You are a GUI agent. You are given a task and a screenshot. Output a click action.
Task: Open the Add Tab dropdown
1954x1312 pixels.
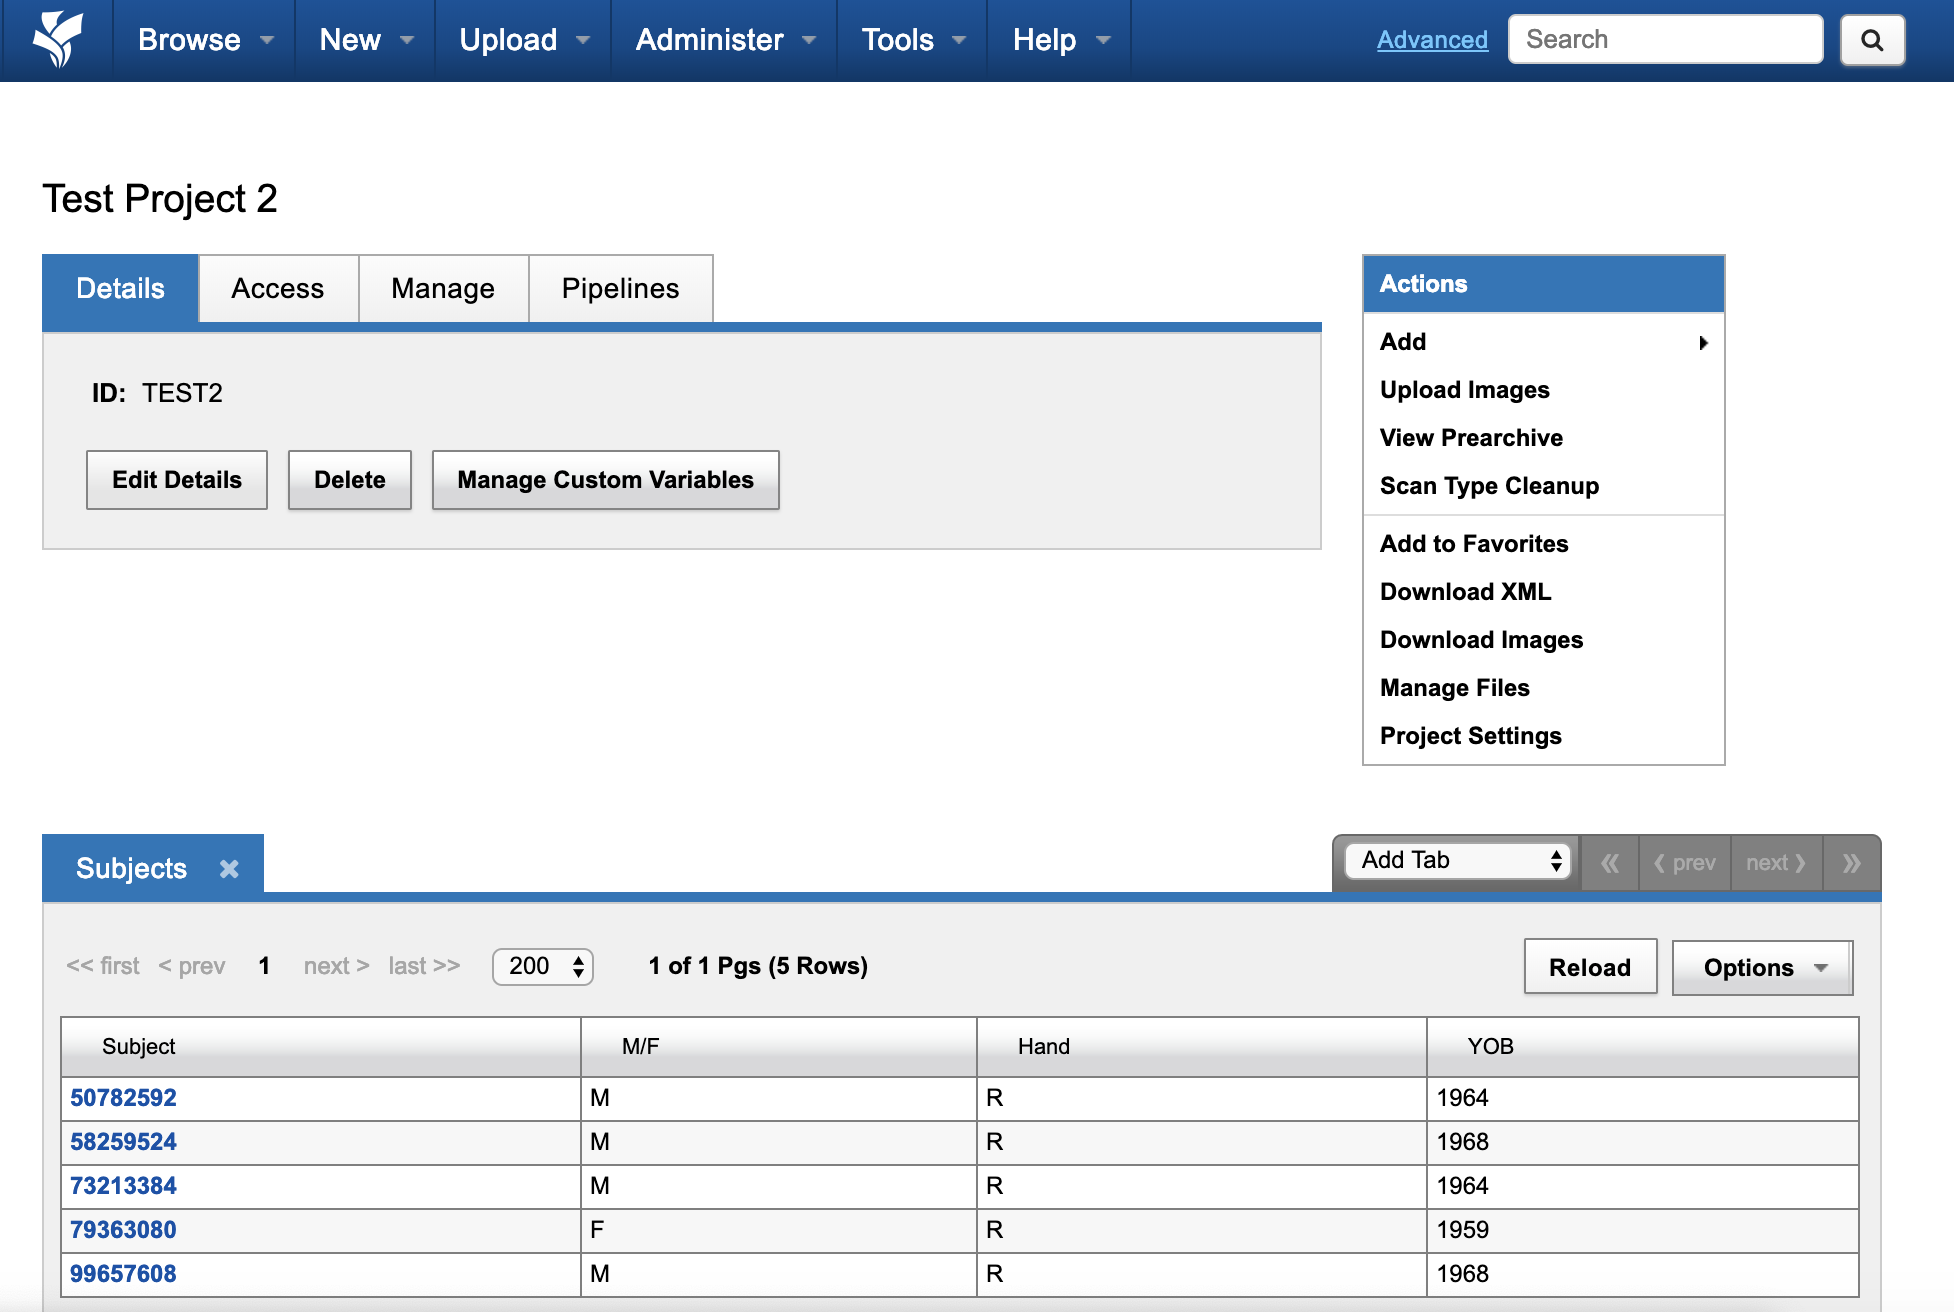pos(1459,860)
